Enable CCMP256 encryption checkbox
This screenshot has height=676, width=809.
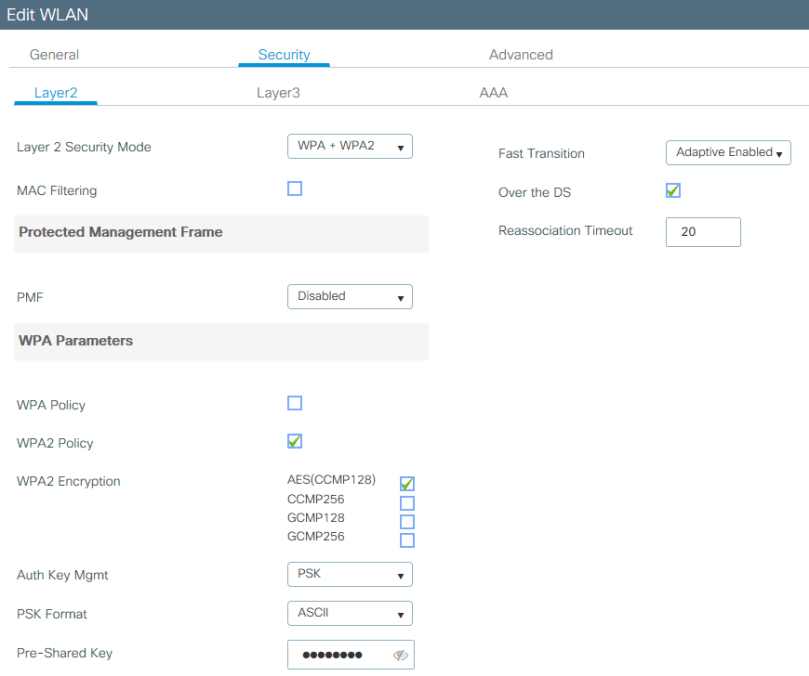407,503
